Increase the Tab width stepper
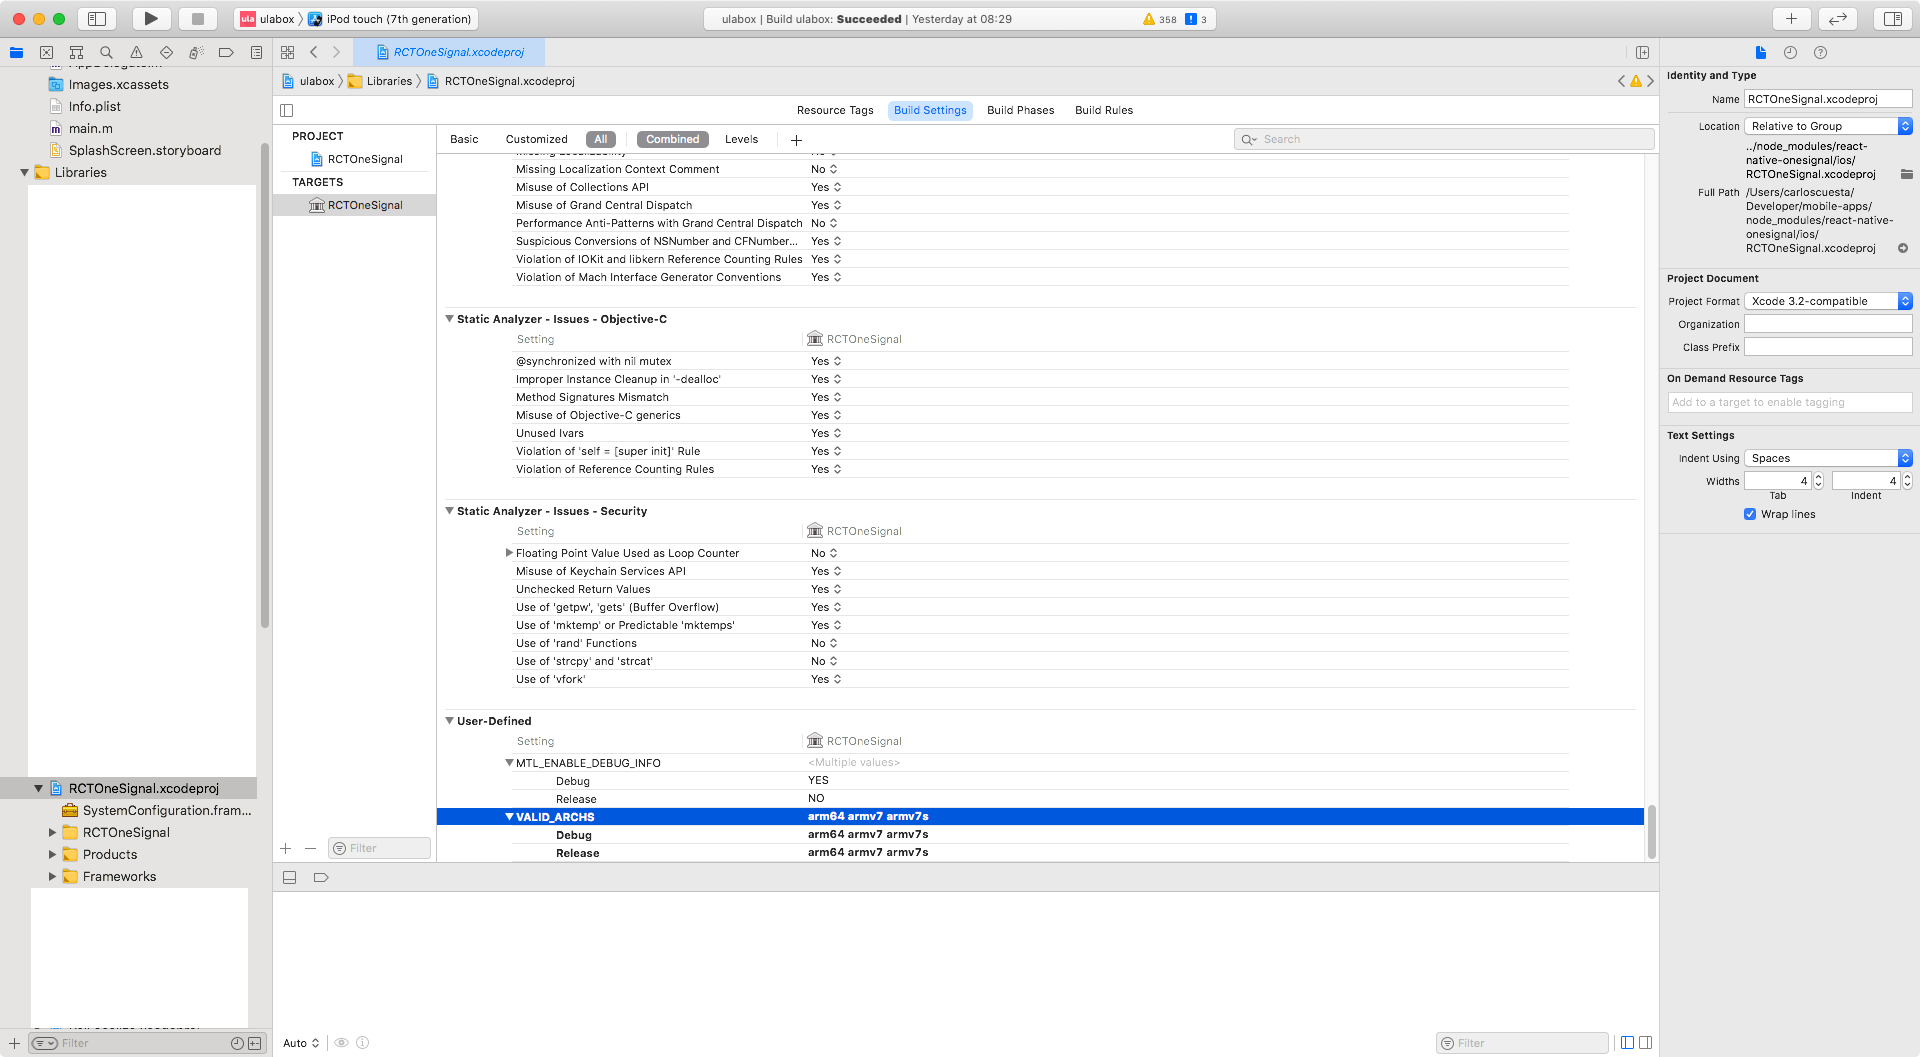The height and width of the screenshot is (1057, 1920). pos(1818,477)
